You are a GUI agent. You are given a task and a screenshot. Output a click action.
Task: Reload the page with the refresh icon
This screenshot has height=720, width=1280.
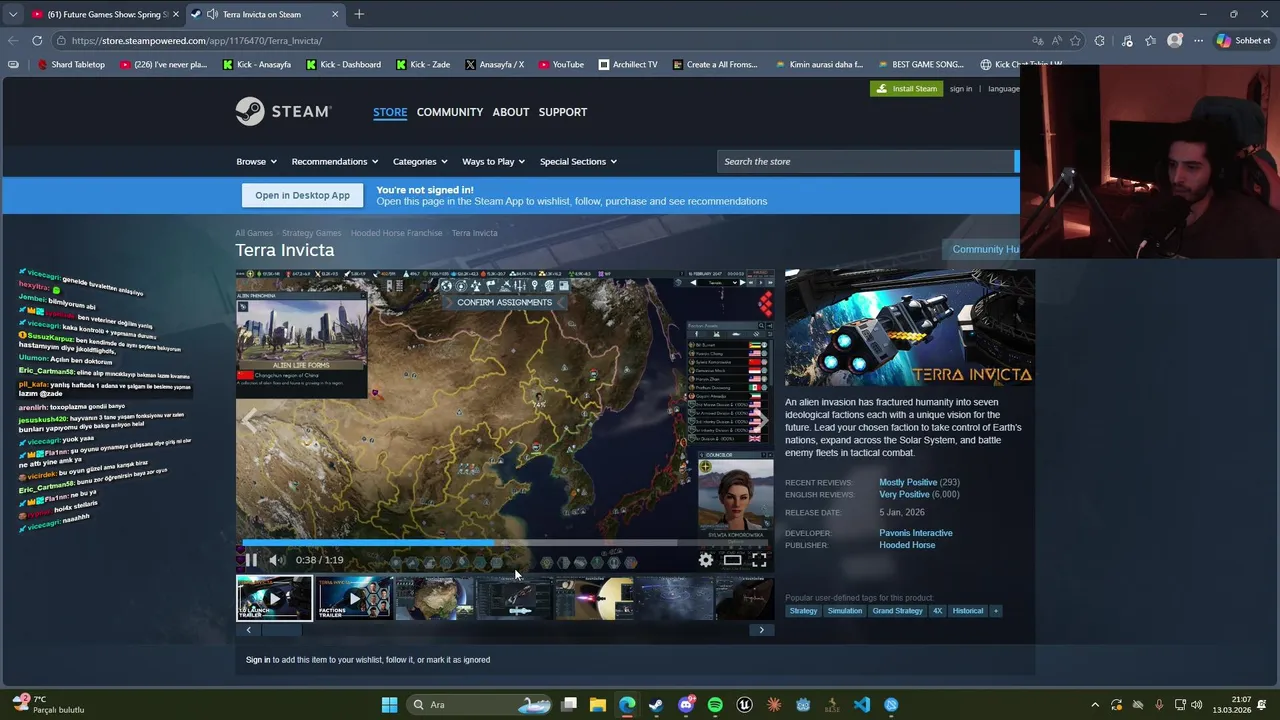[37, 41]
